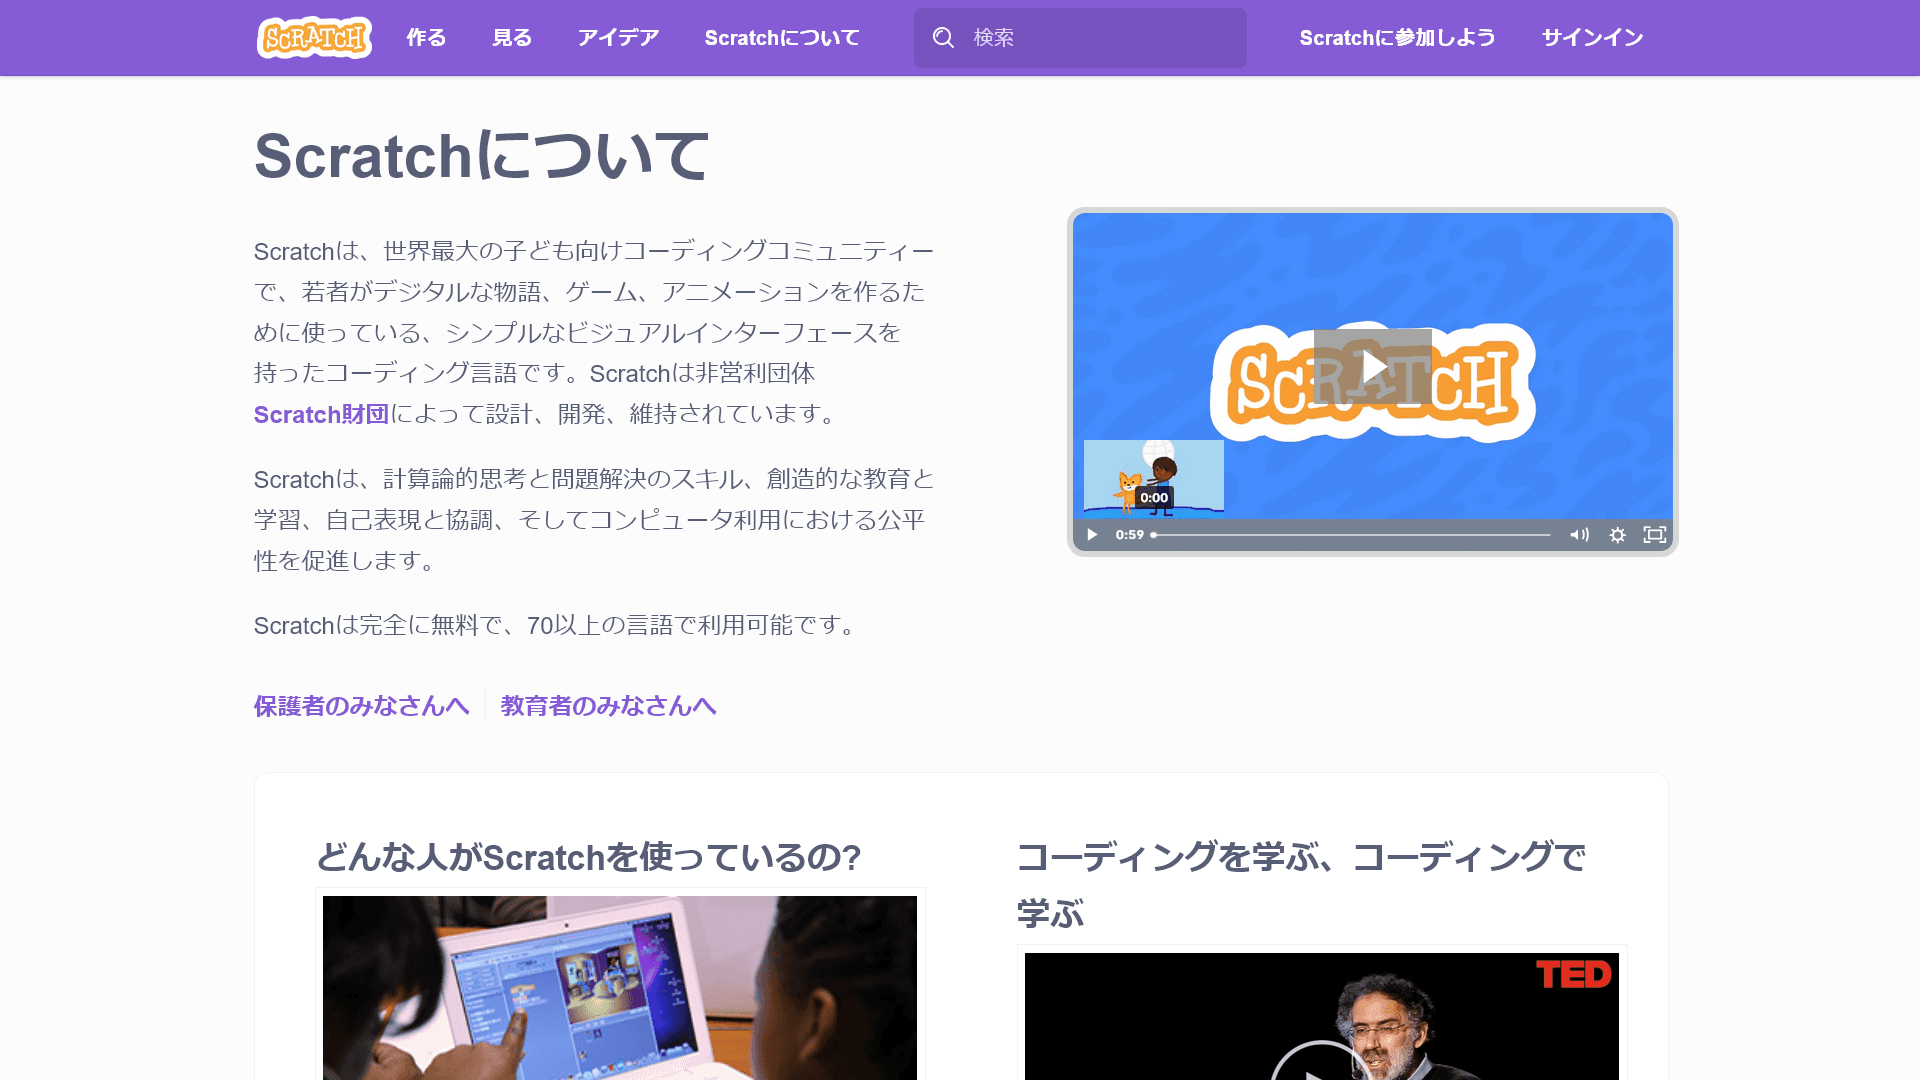Click Scratchに参加しよう link
Image resolution: width=1920 pixels, height=1080 pixels.
1397,38
